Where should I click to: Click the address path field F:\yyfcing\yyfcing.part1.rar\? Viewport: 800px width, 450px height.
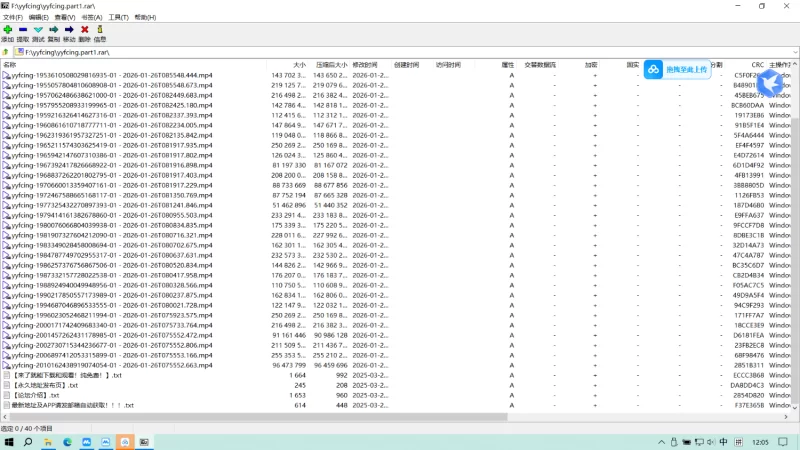402,52
